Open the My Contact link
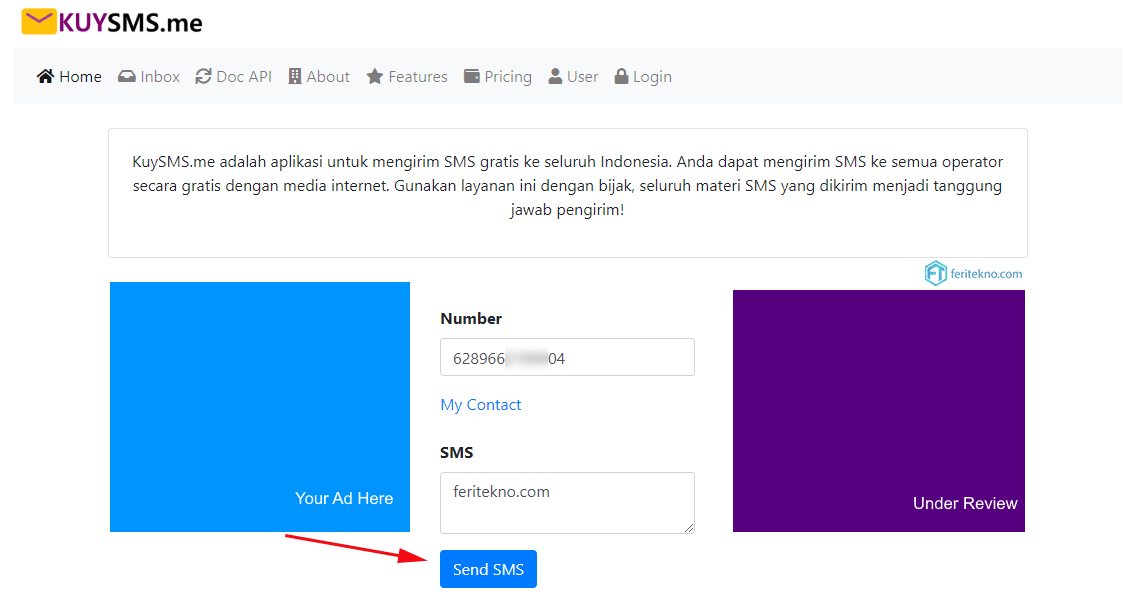Viewport: 1143px width, 603px height. point(480,405)
